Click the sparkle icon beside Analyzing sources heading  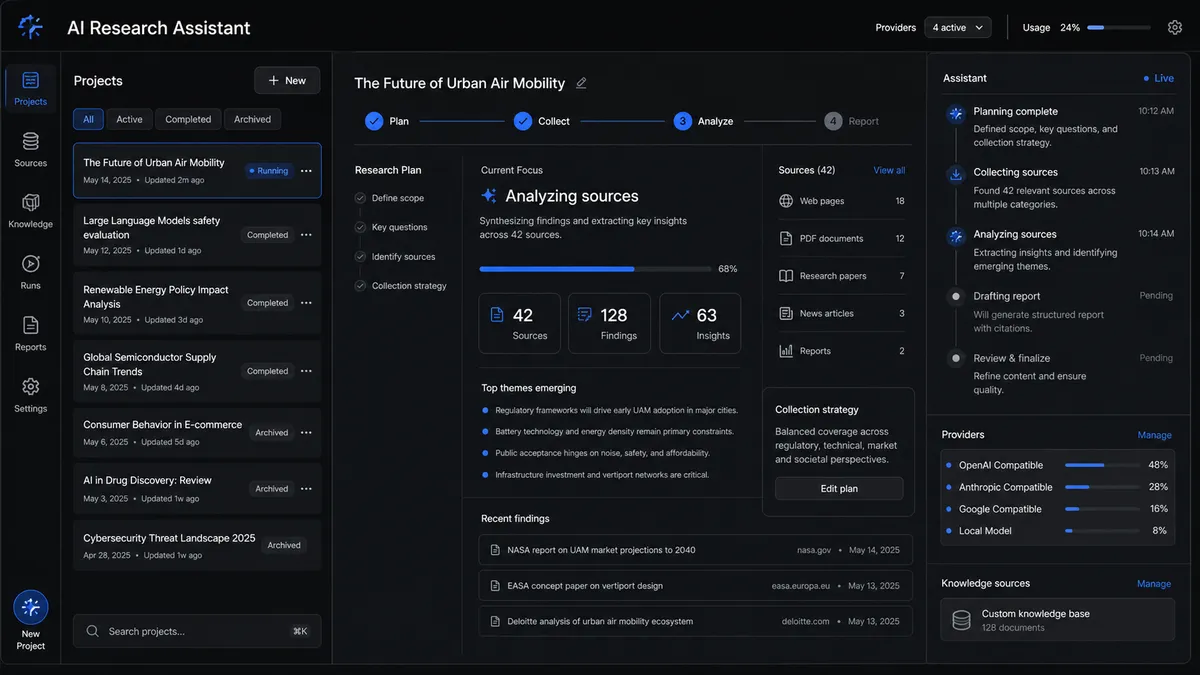click(x=489, y=196)
